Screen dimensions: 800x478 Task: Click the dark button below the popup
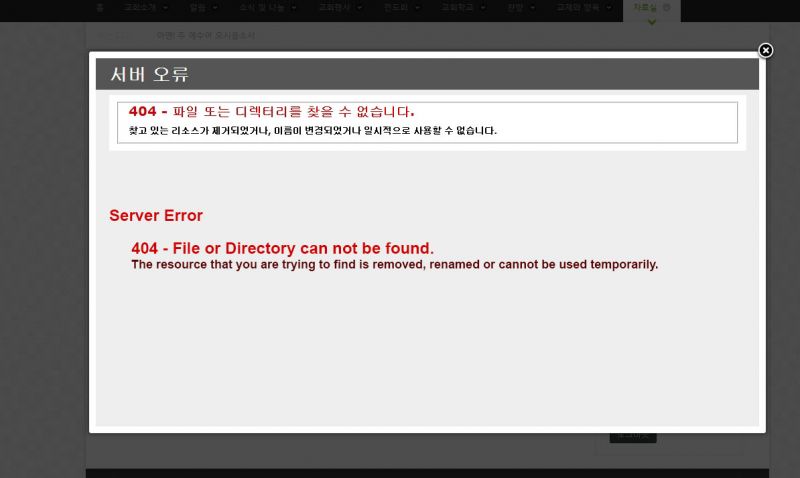pyautogui.click(x=633, y=438)
